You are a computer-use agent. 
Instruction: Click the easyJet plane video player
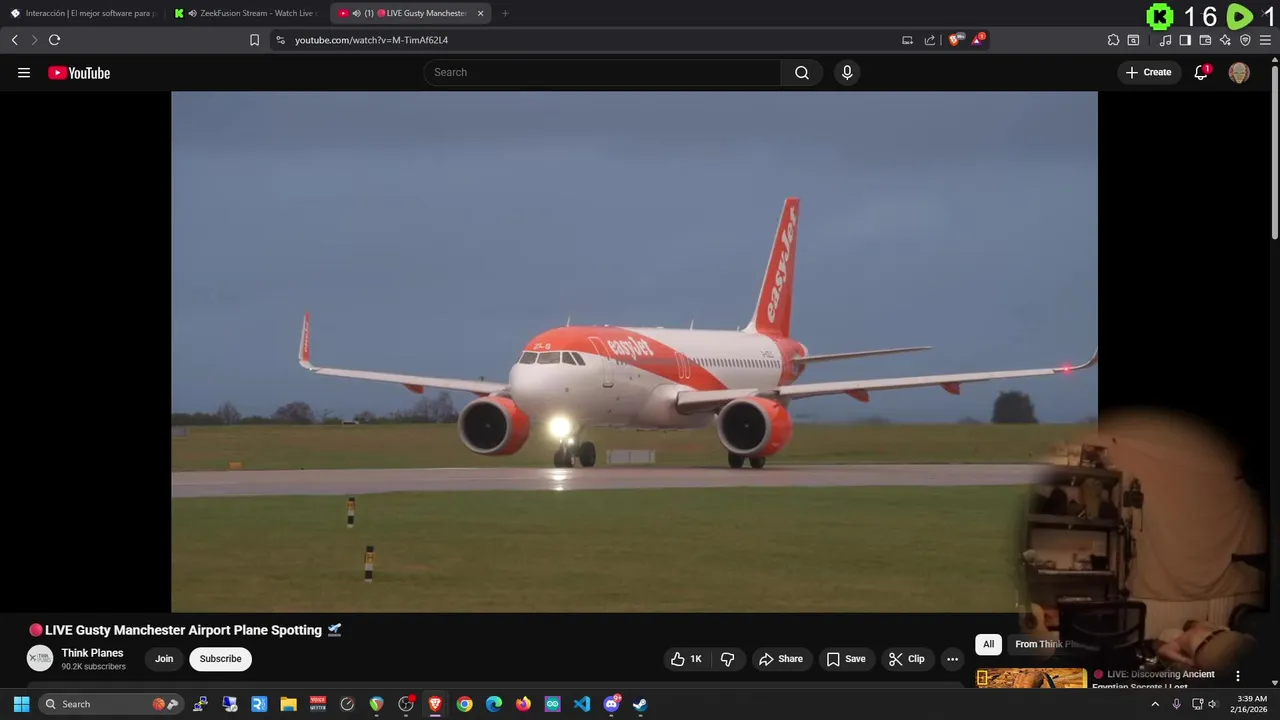(634, 352)
